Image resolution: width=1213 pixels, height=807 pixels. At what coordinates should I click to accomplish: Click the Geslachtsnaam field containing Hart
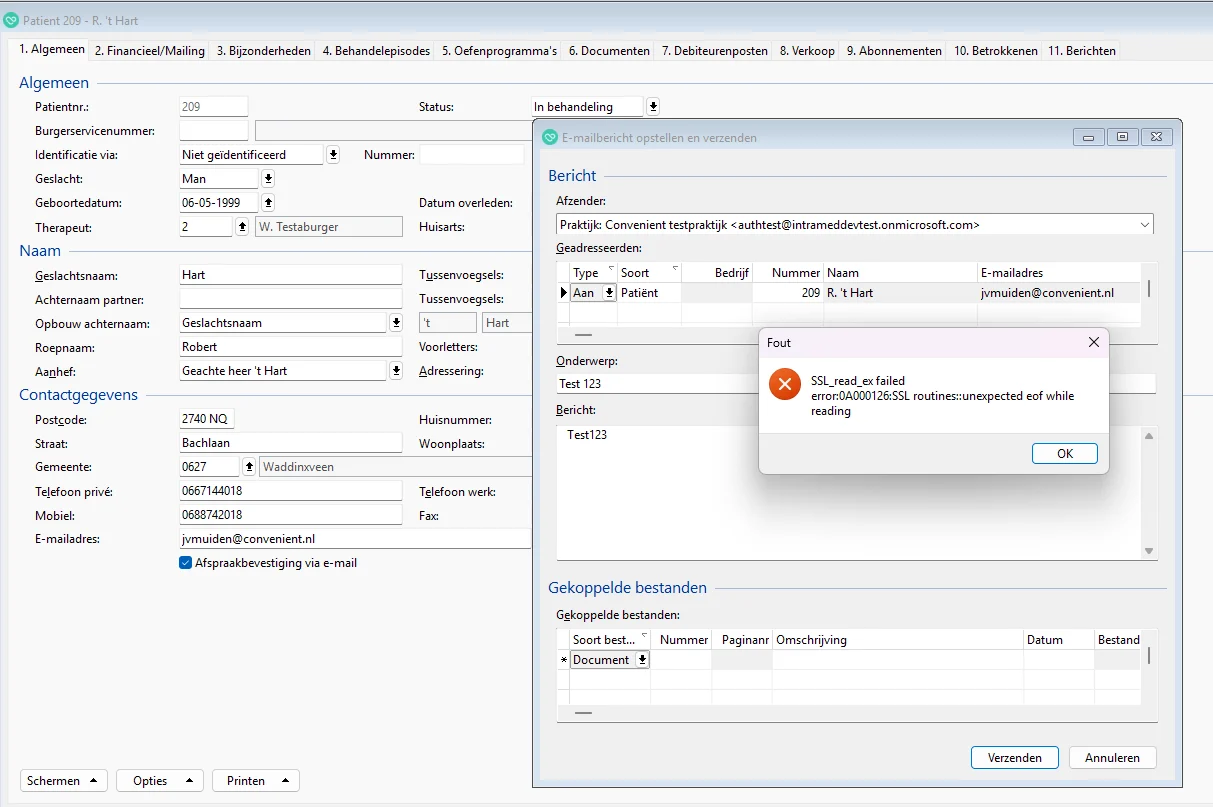pos(291,275)
